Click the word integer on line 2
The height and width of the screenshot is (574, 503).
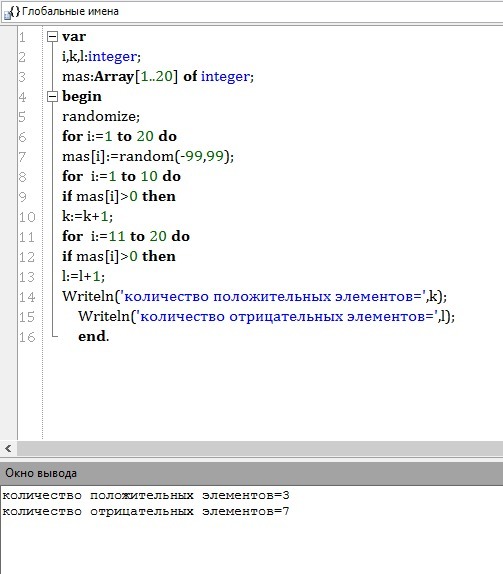click(x=112, y=57)
